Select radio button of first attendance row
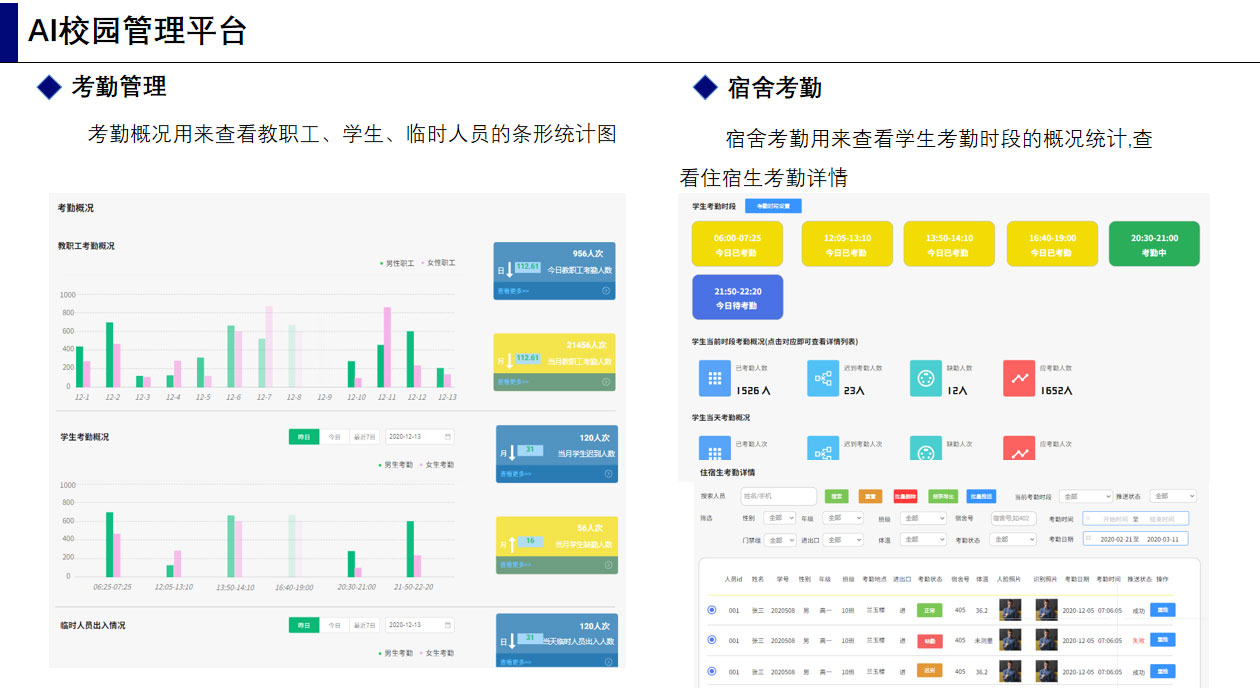1260x700 pixels. pos(712,610)
